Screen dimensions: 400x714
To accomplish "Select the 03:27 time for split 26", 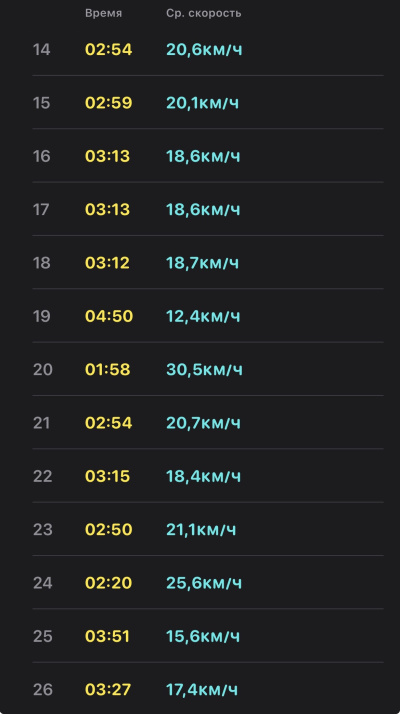I will tap(108, 689).
